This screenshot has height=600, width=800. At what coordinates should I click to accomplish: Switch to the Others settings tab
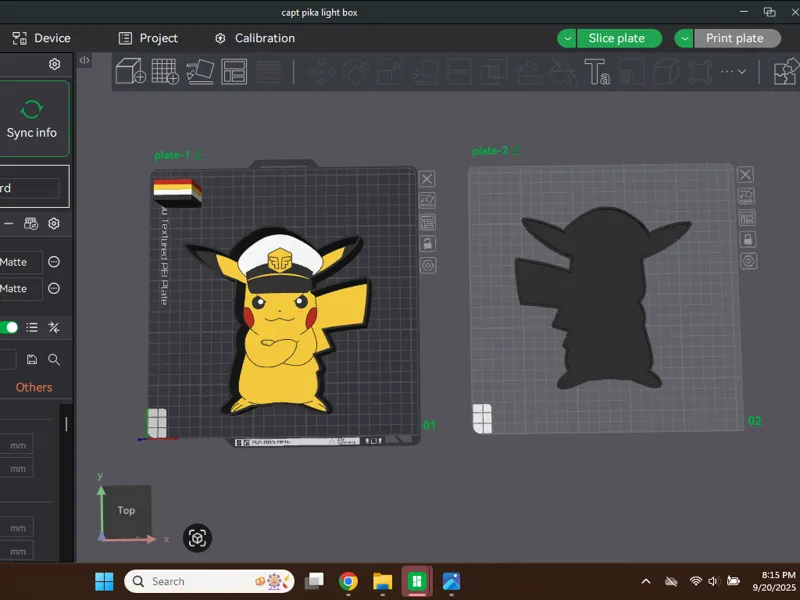pyautogui.click(x=34, y=387)
